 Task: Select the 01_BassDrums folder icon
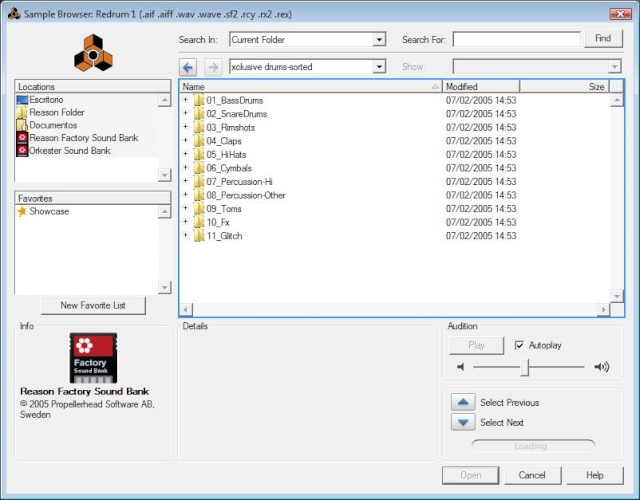pyautogui.click(x=199, y=100)
